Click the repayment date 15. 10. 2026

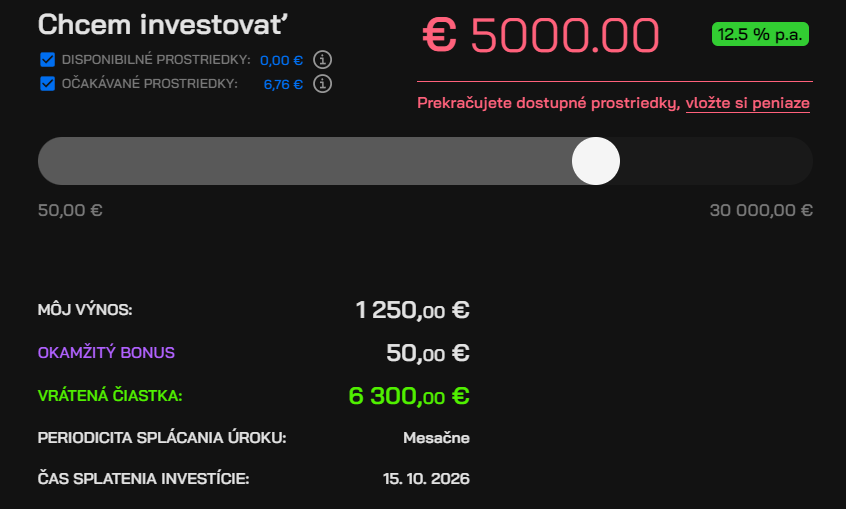click(x=426, y=479)
